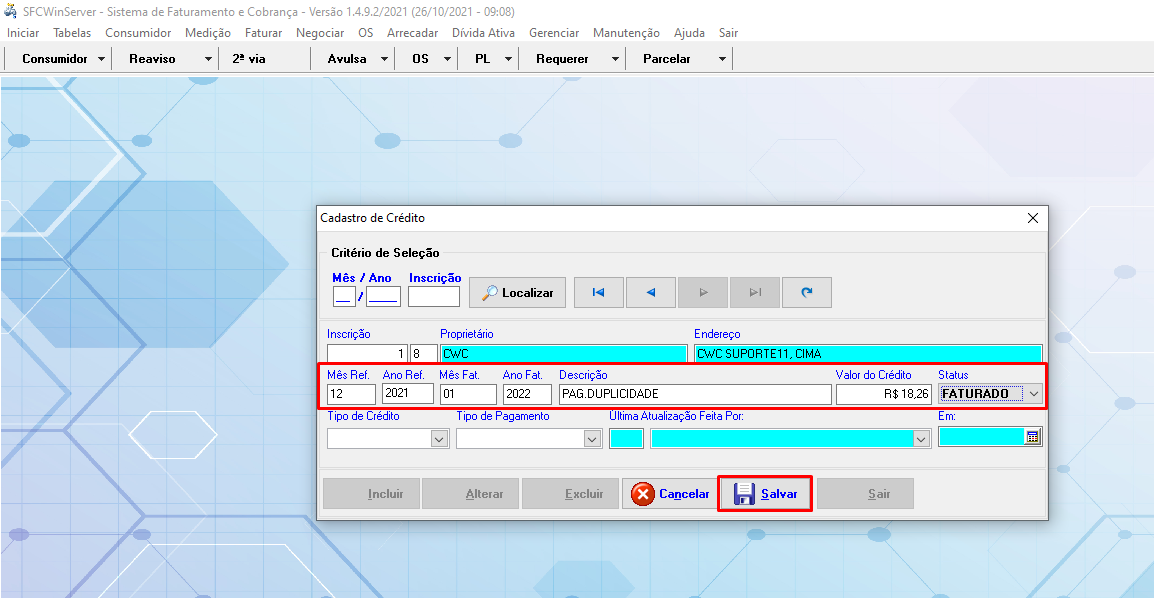Click the refresh arrow icon button
1154x598 pixels.
coord(807,292)
